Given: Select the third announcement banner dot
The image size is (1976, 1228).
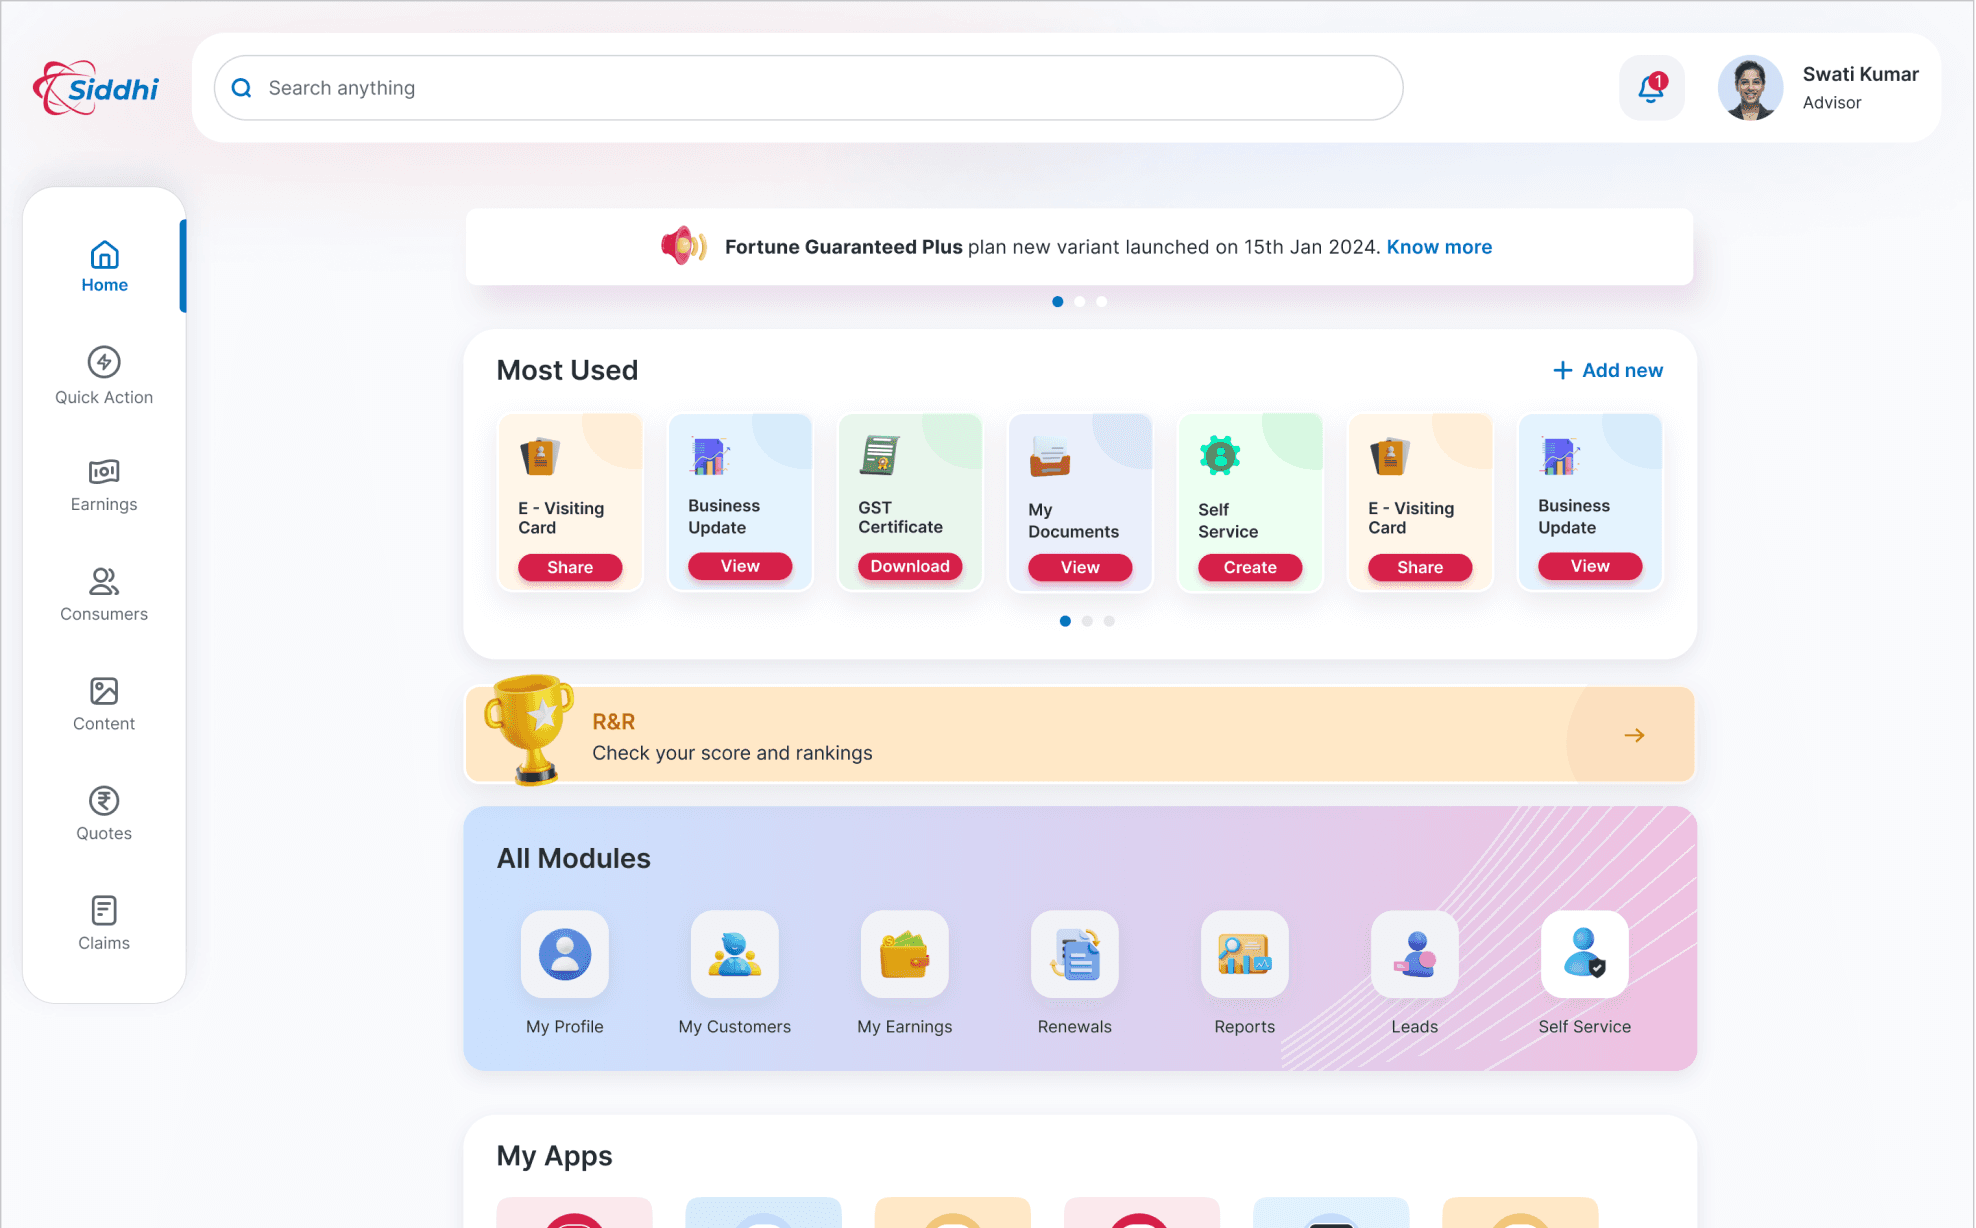Looking at the screenshot, I should pos(1101,301).
